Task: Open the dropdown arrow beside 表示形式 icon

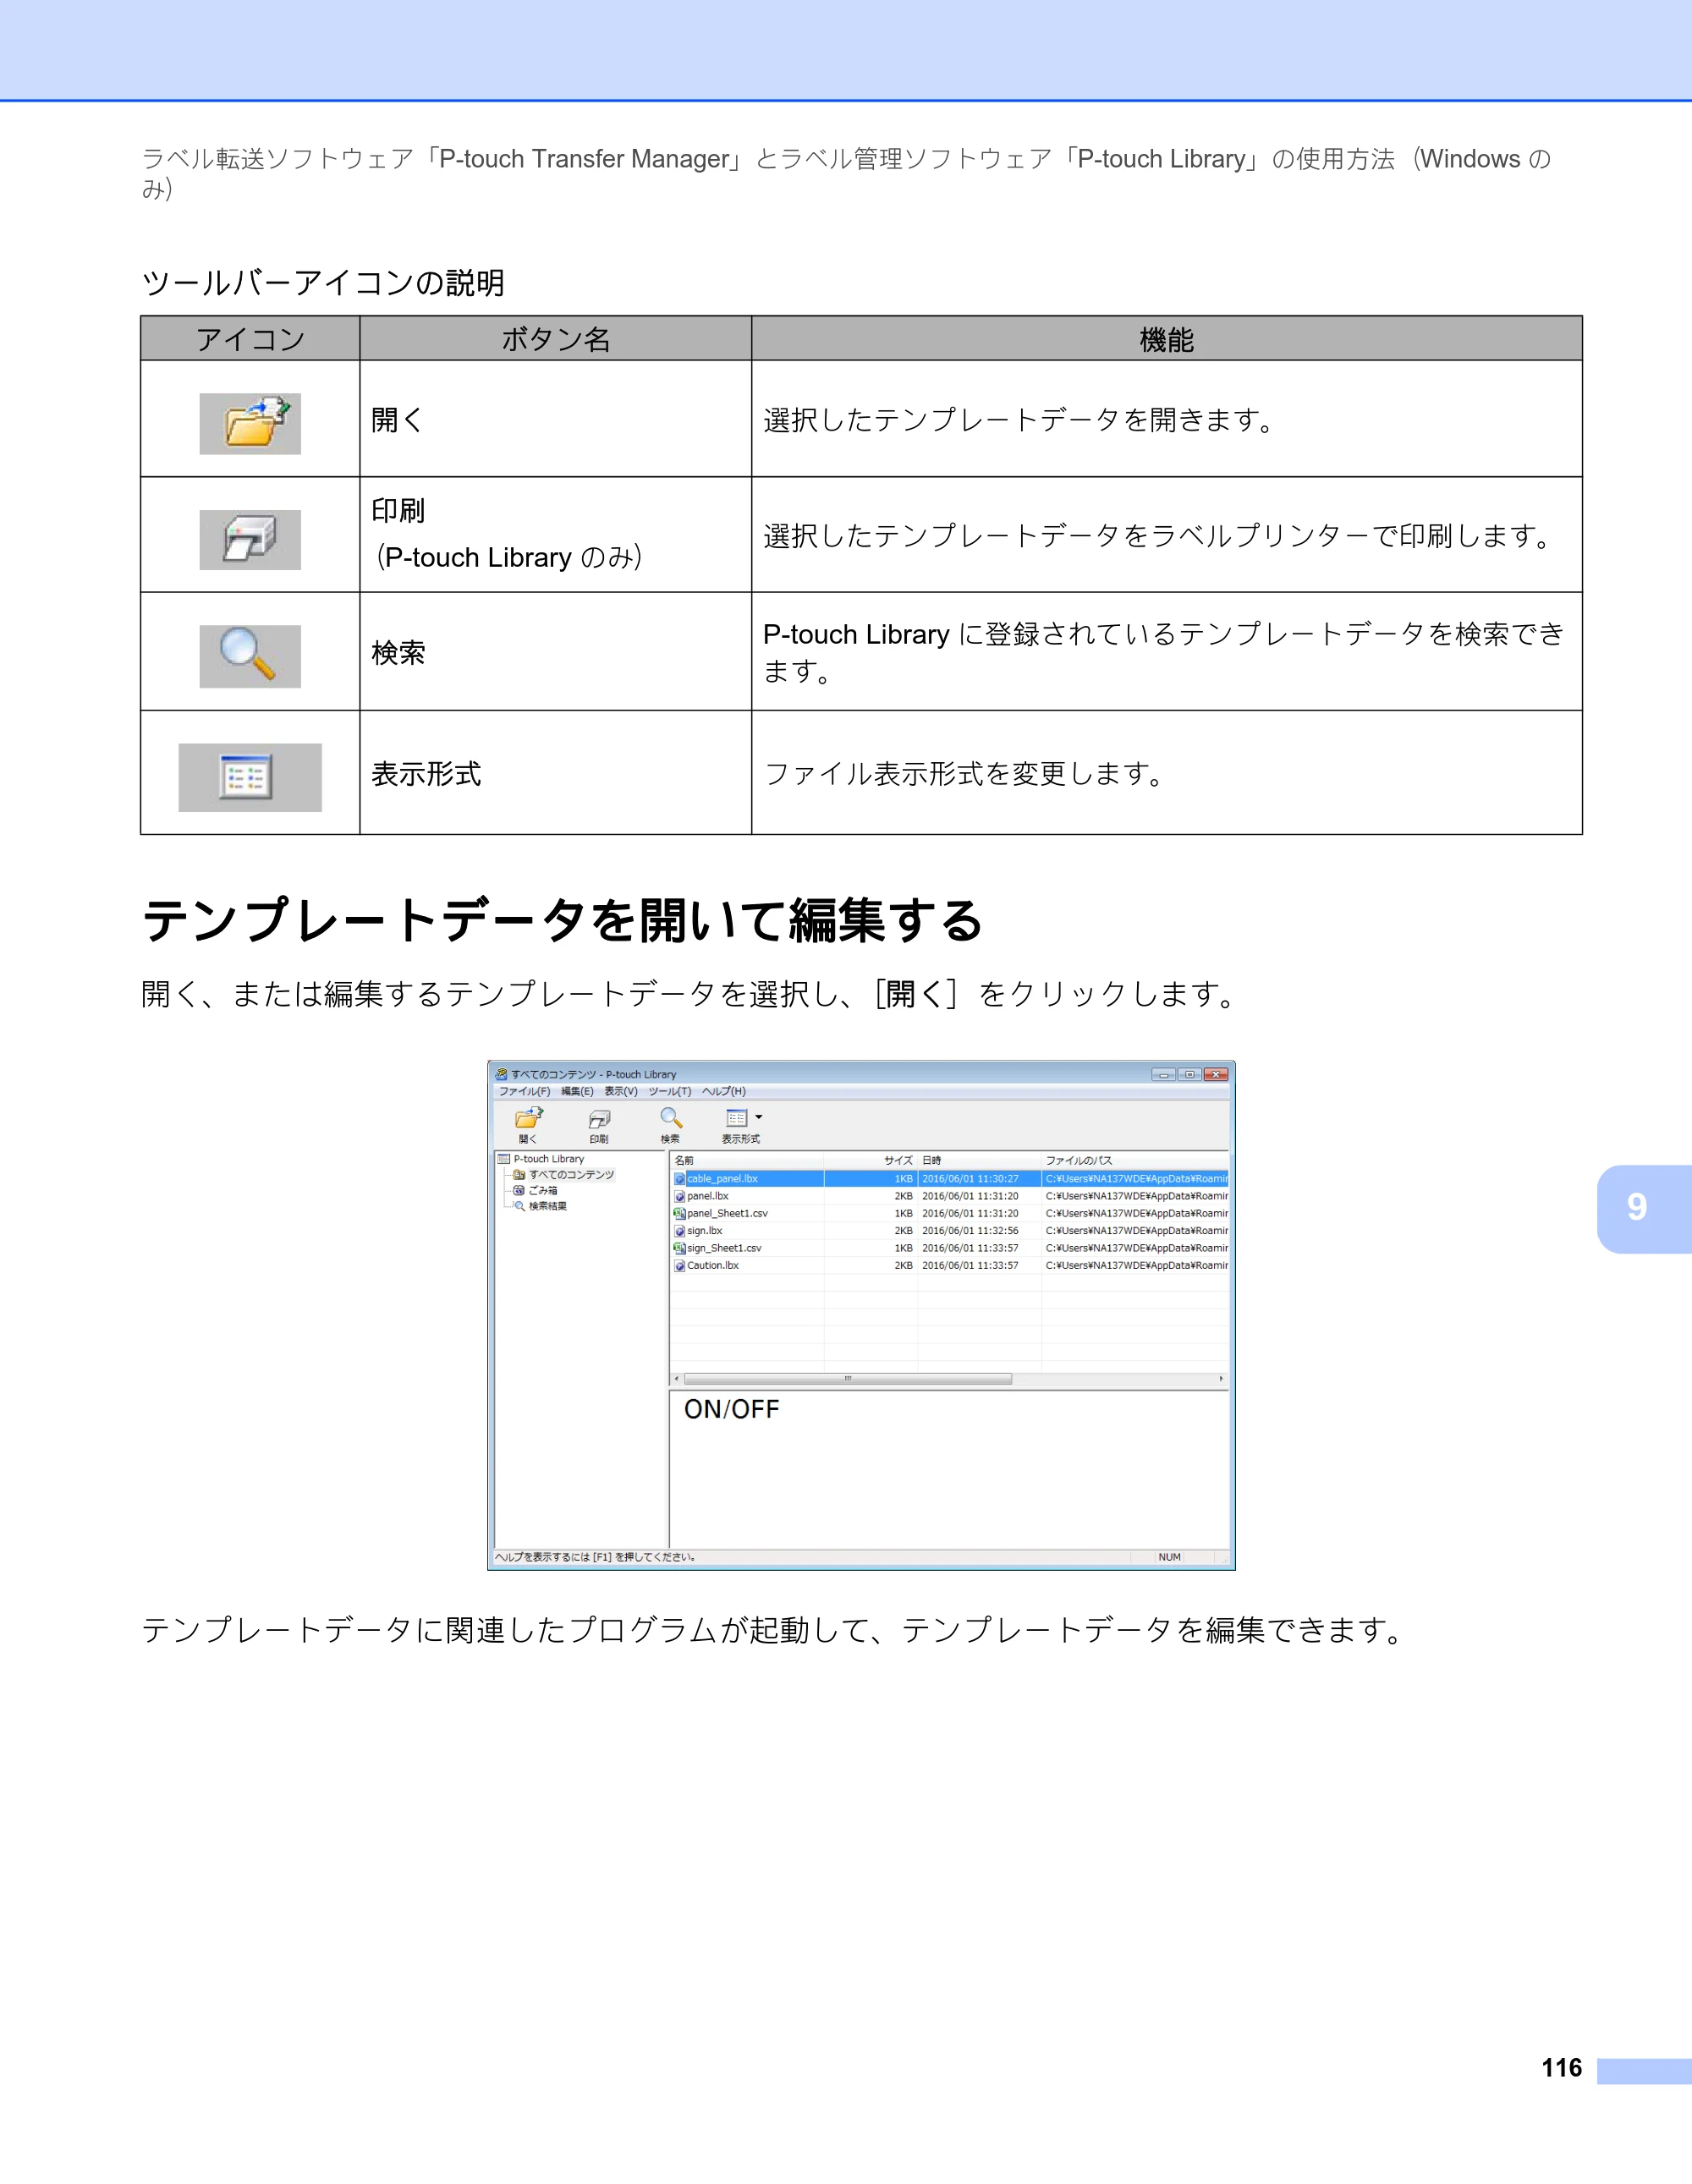Action: pyautogui.click(x=759, y=1117)
